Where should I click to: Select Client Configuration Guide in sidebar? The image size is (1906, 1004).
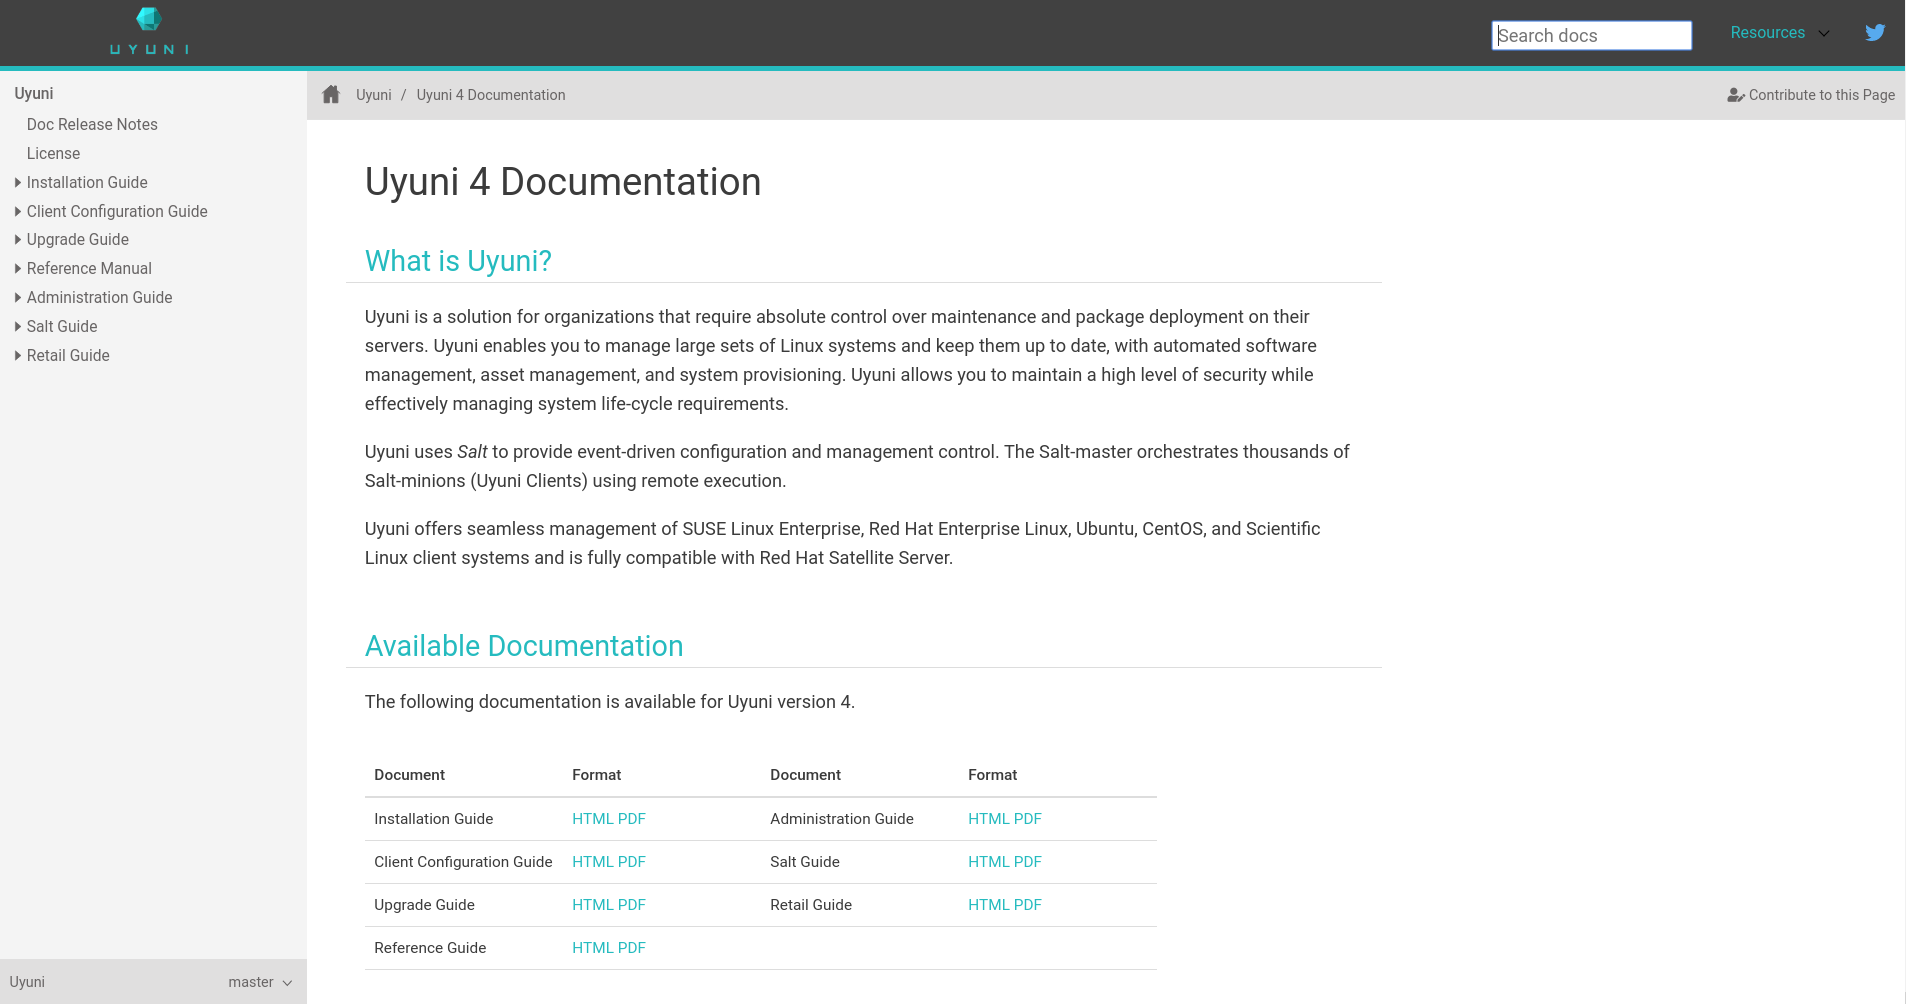point(117,211)
